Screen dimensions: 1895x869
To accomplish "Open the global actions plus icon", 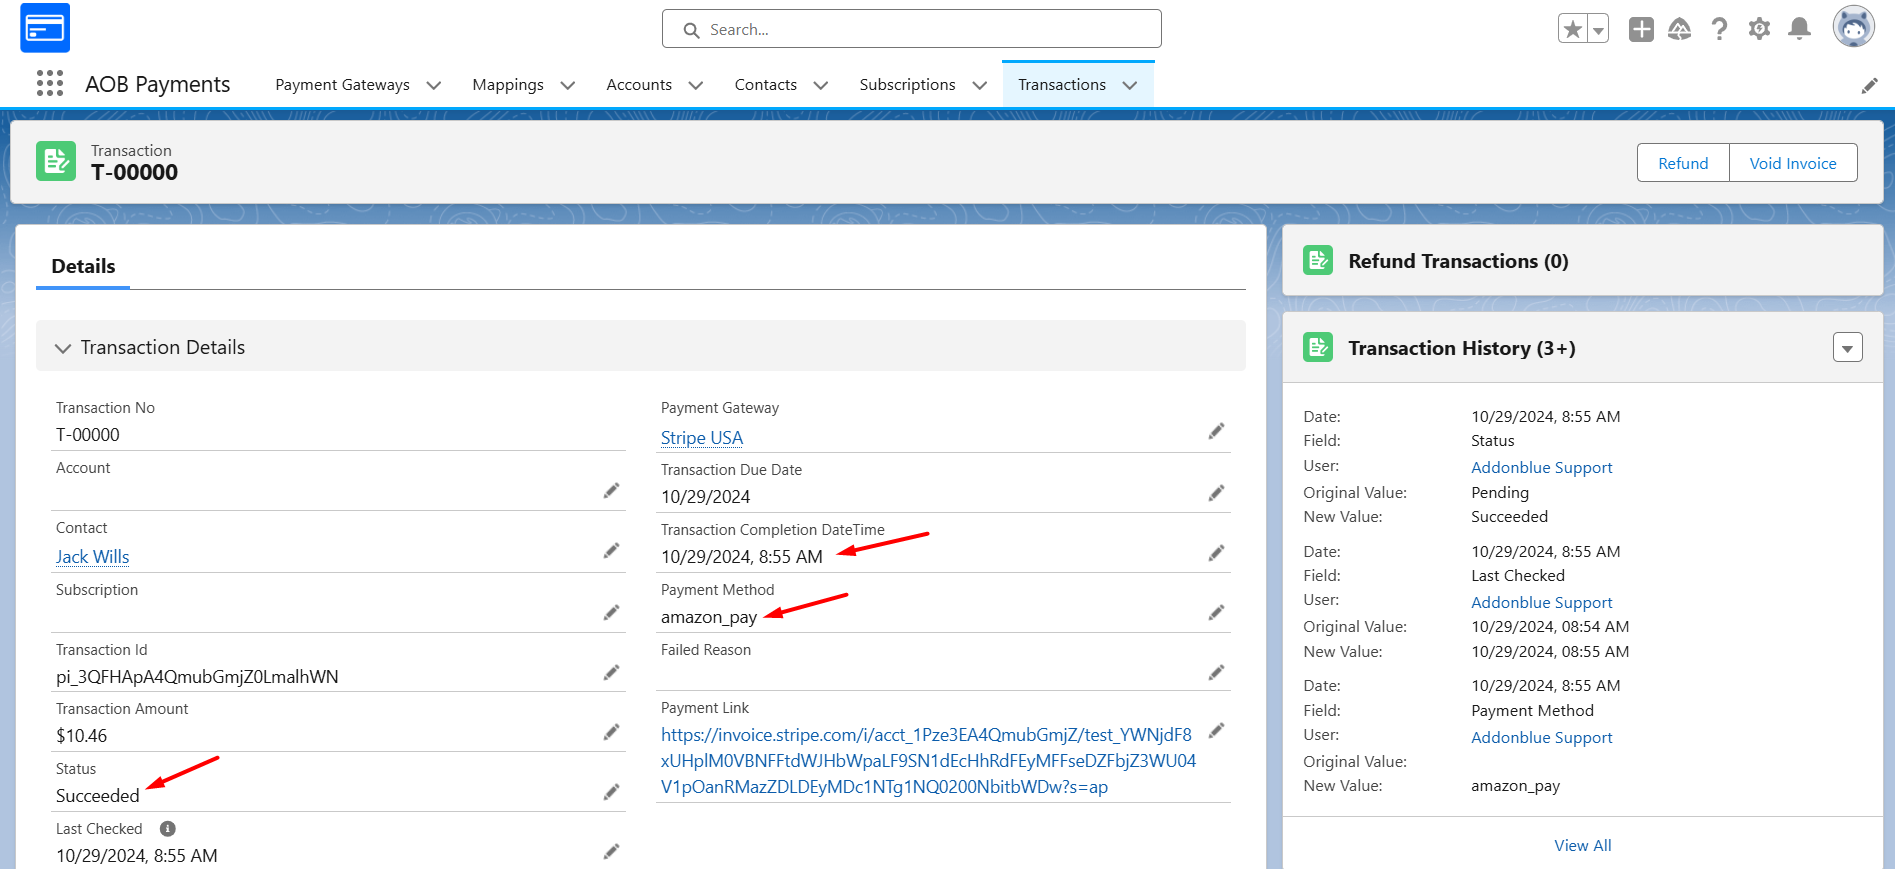I will (x=1641, y=29).
